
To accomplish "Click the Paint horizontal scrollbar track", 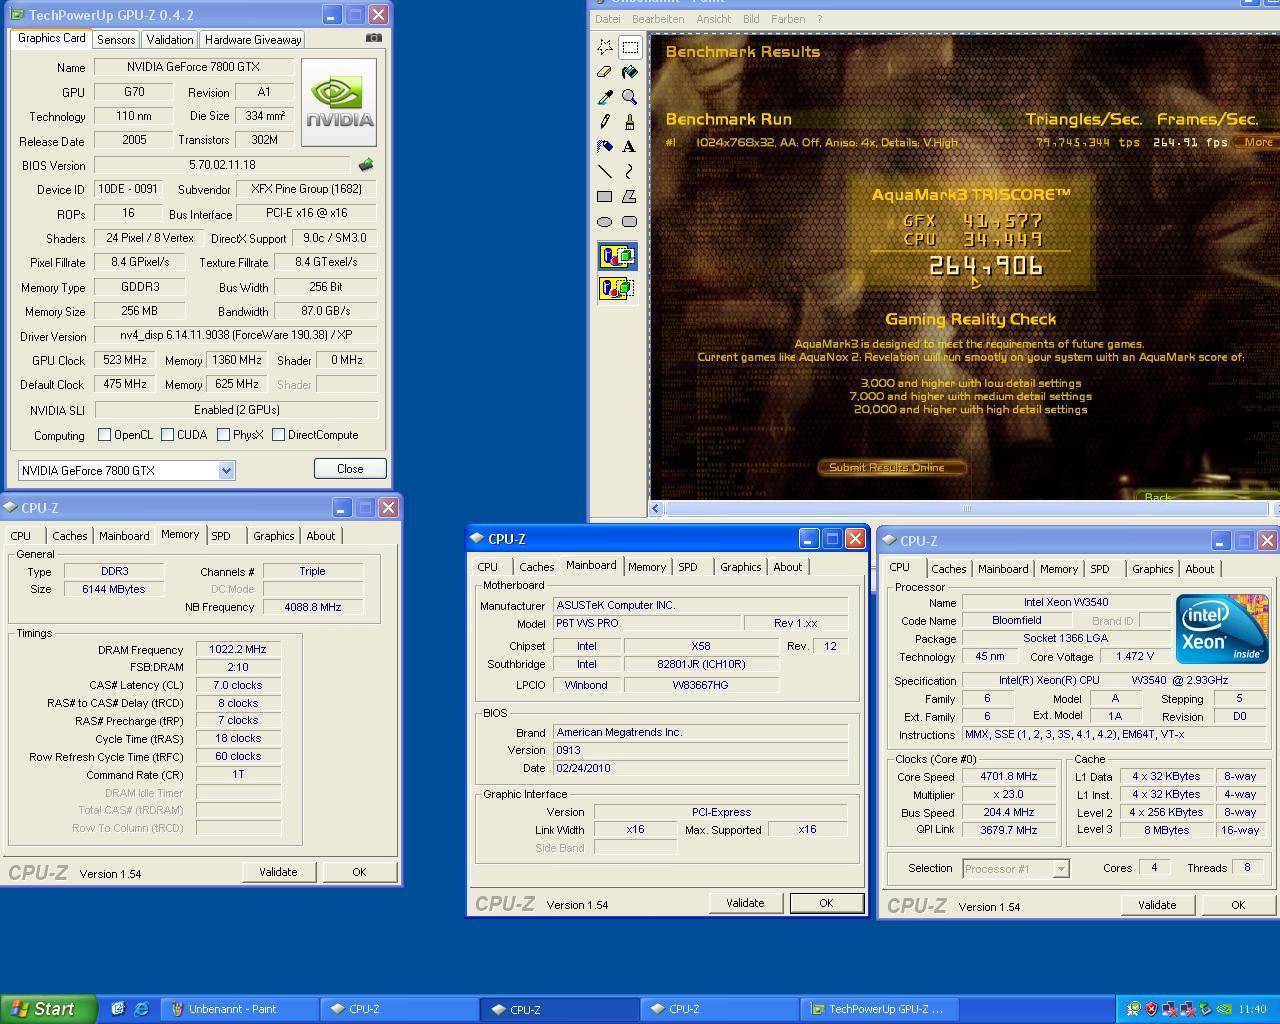I will [x=967, y=509].
